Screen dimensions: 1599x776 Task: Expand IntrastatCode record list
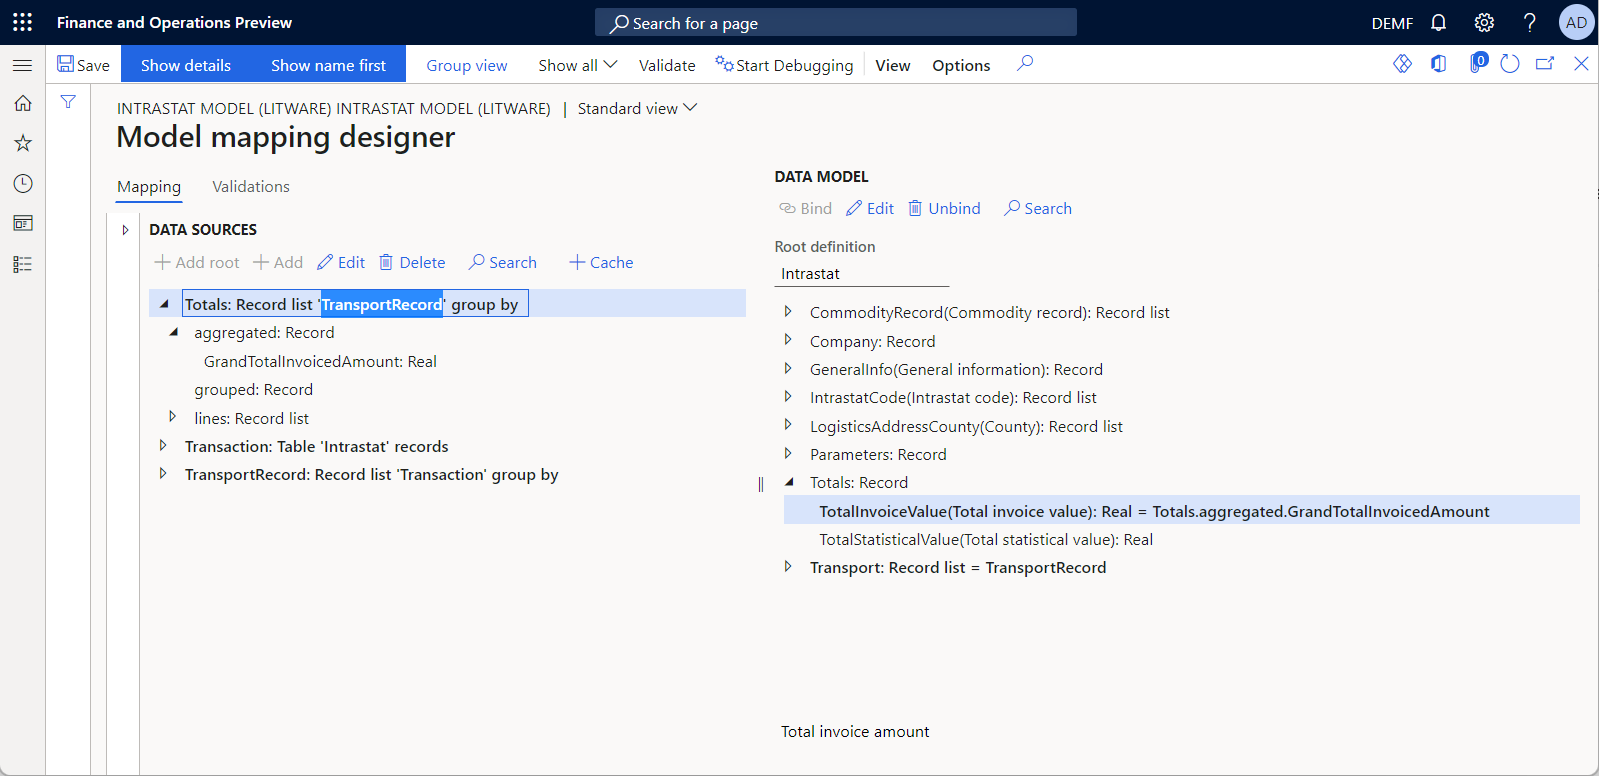[x=788, y=396]
